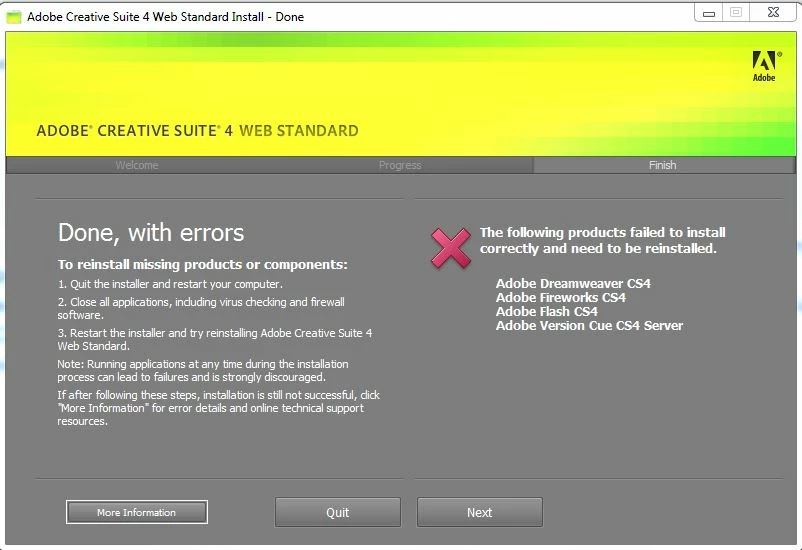This screenshot has width=802, height=550.
Task: Click step 2 Close all applications text
Action: point(201,309)
